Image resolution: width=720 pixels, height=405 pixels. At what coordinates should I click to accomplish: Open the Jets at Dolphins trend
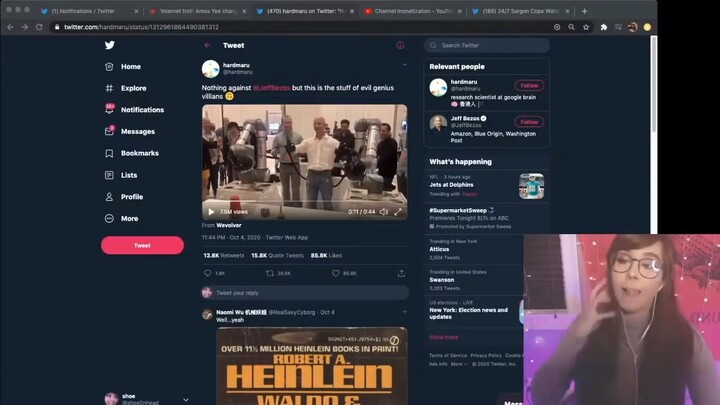coord(451,185)
